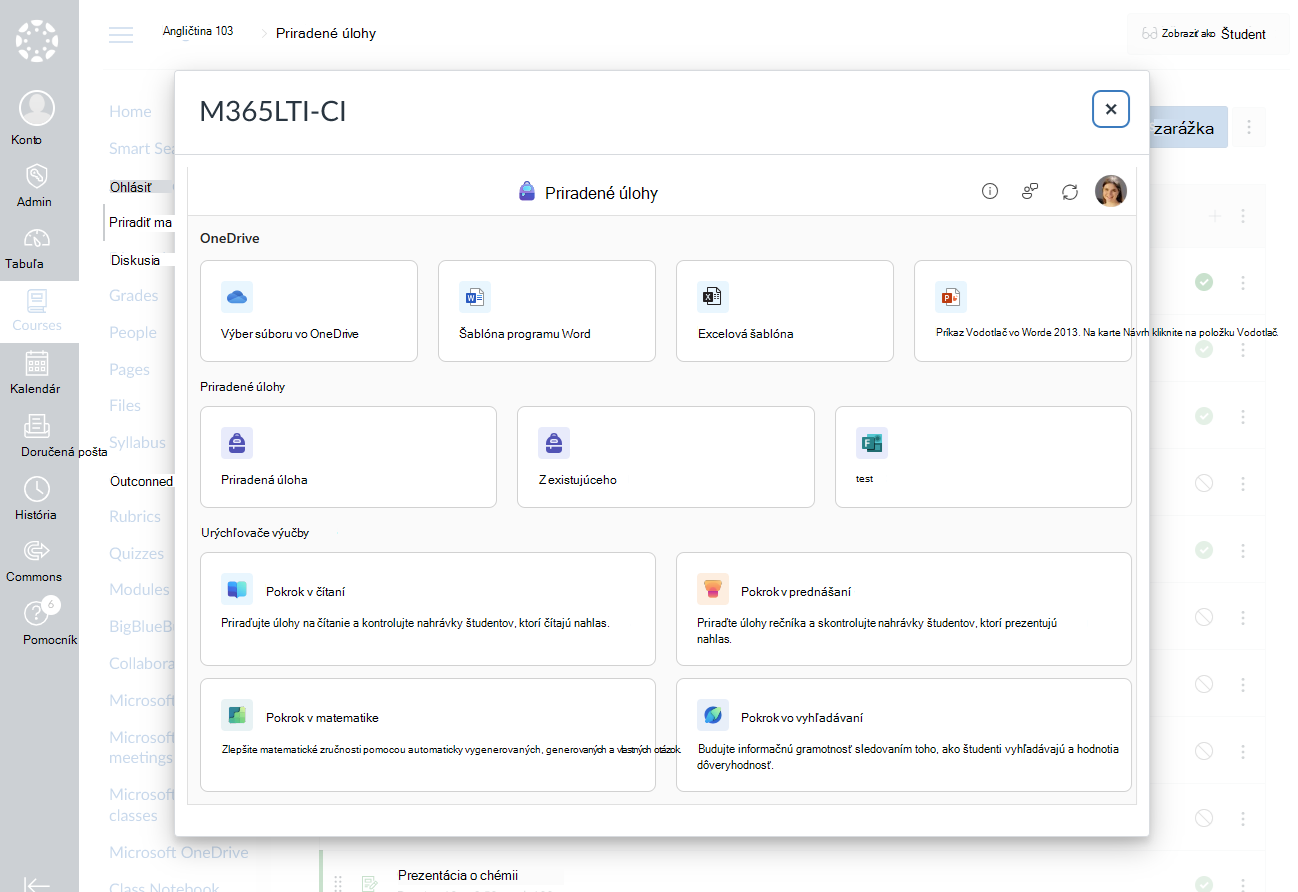Open Home in course menu
1298x892 pixels.
(x=130, y=112)
